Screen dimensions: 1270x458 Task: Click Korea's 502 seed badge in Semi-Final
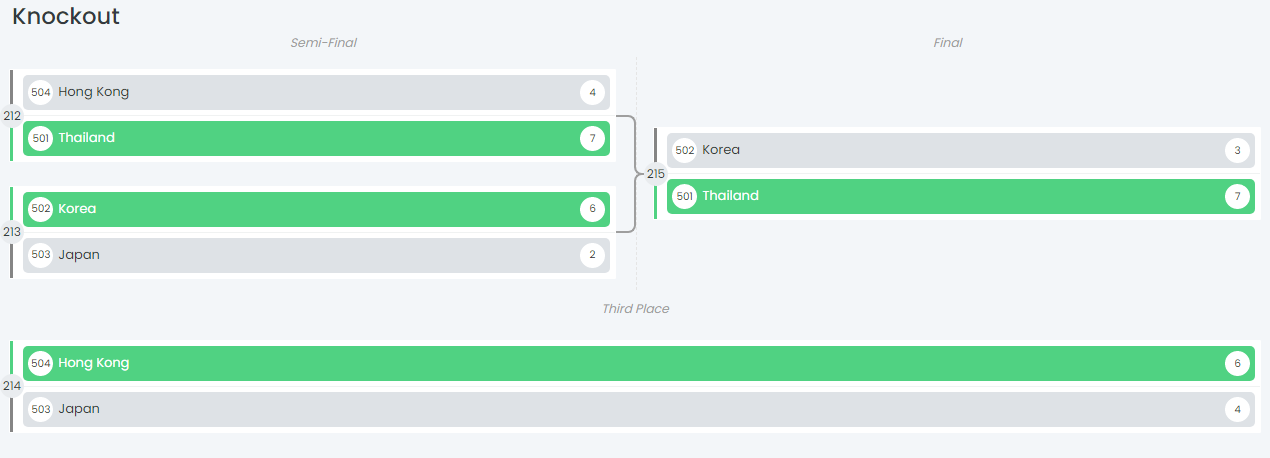(x=41, y=209)
